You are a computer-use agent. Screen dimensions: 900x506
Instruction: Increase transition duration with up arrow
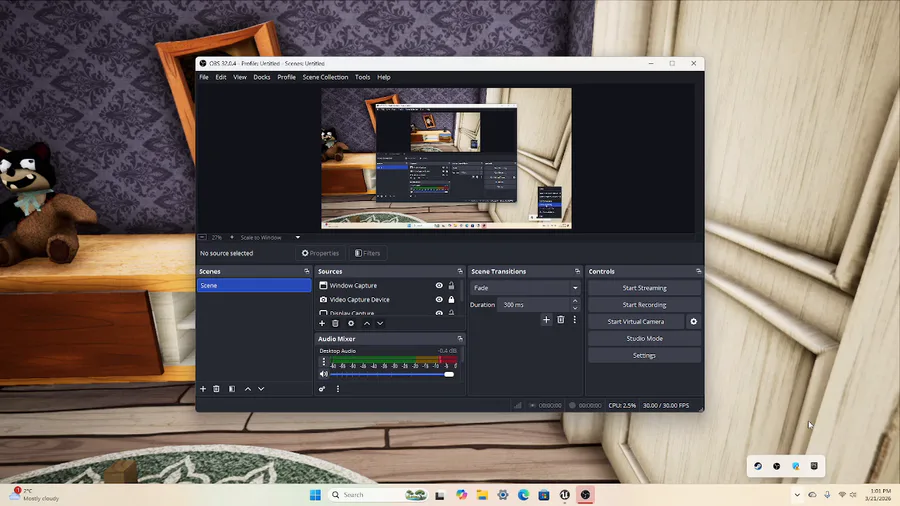(x=575, y=301)
